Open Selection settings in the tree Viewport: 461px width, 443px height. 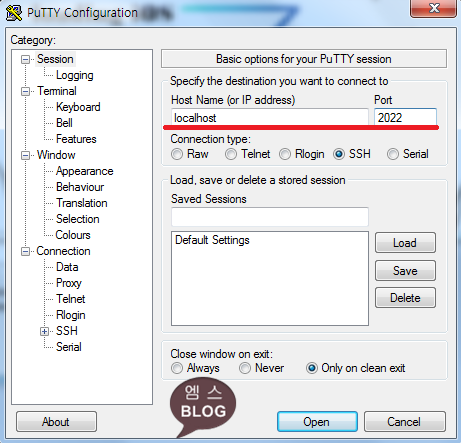(x=78, y=219)
